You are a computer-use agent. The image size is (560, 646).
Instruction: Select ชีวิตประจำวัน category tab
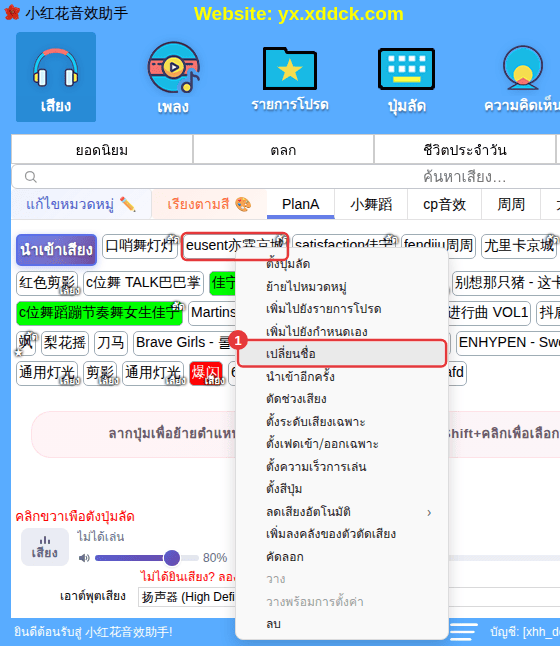point(465,150)
